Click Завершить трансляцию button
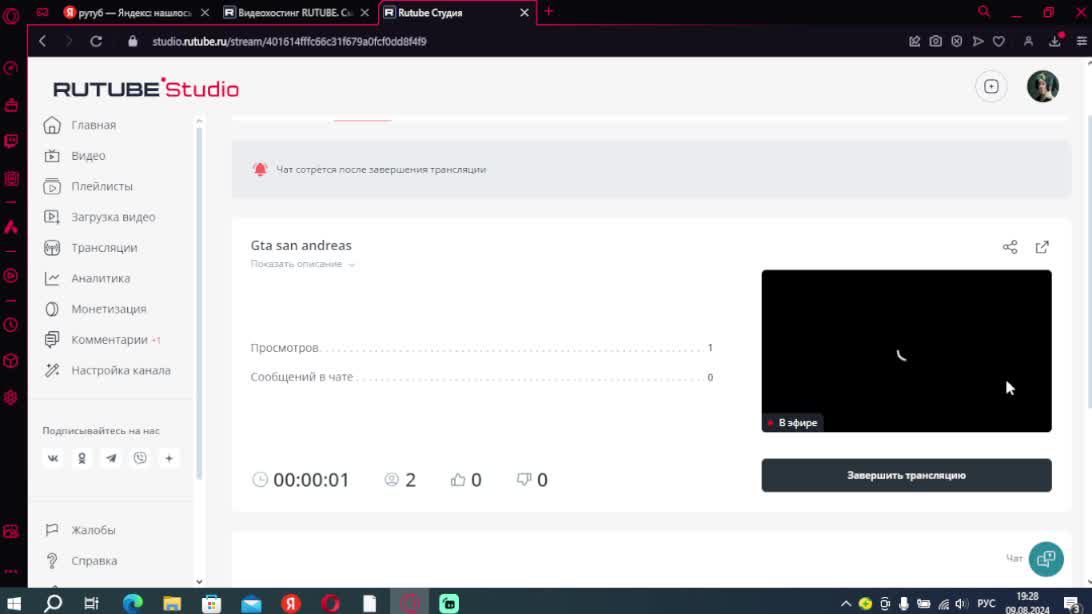Image resolution: width=1092 pixels, height=614 pixels. tap(906, 475)
